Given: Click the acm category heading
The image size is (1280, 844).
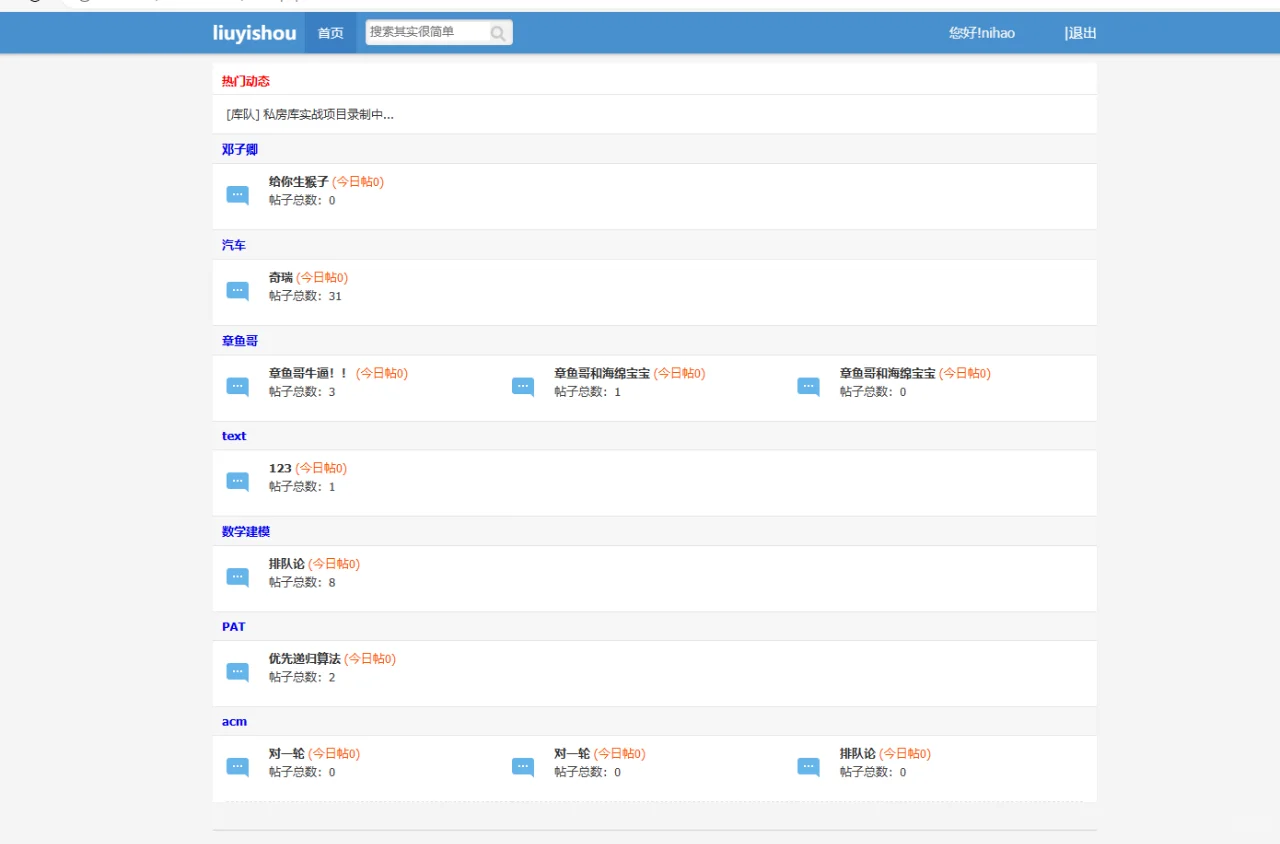Looking at the screenshot, I should 234,722.
